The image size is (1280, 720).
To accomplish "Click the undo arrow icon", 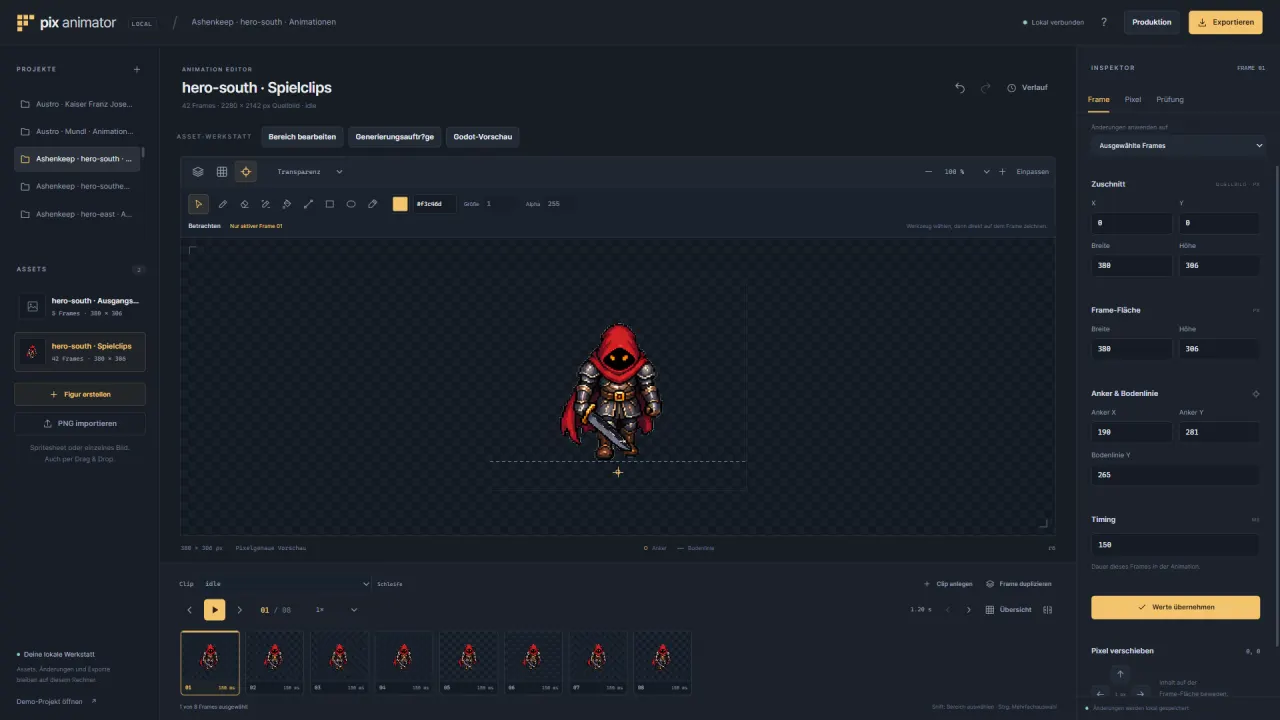I will [x=960, y=88].
